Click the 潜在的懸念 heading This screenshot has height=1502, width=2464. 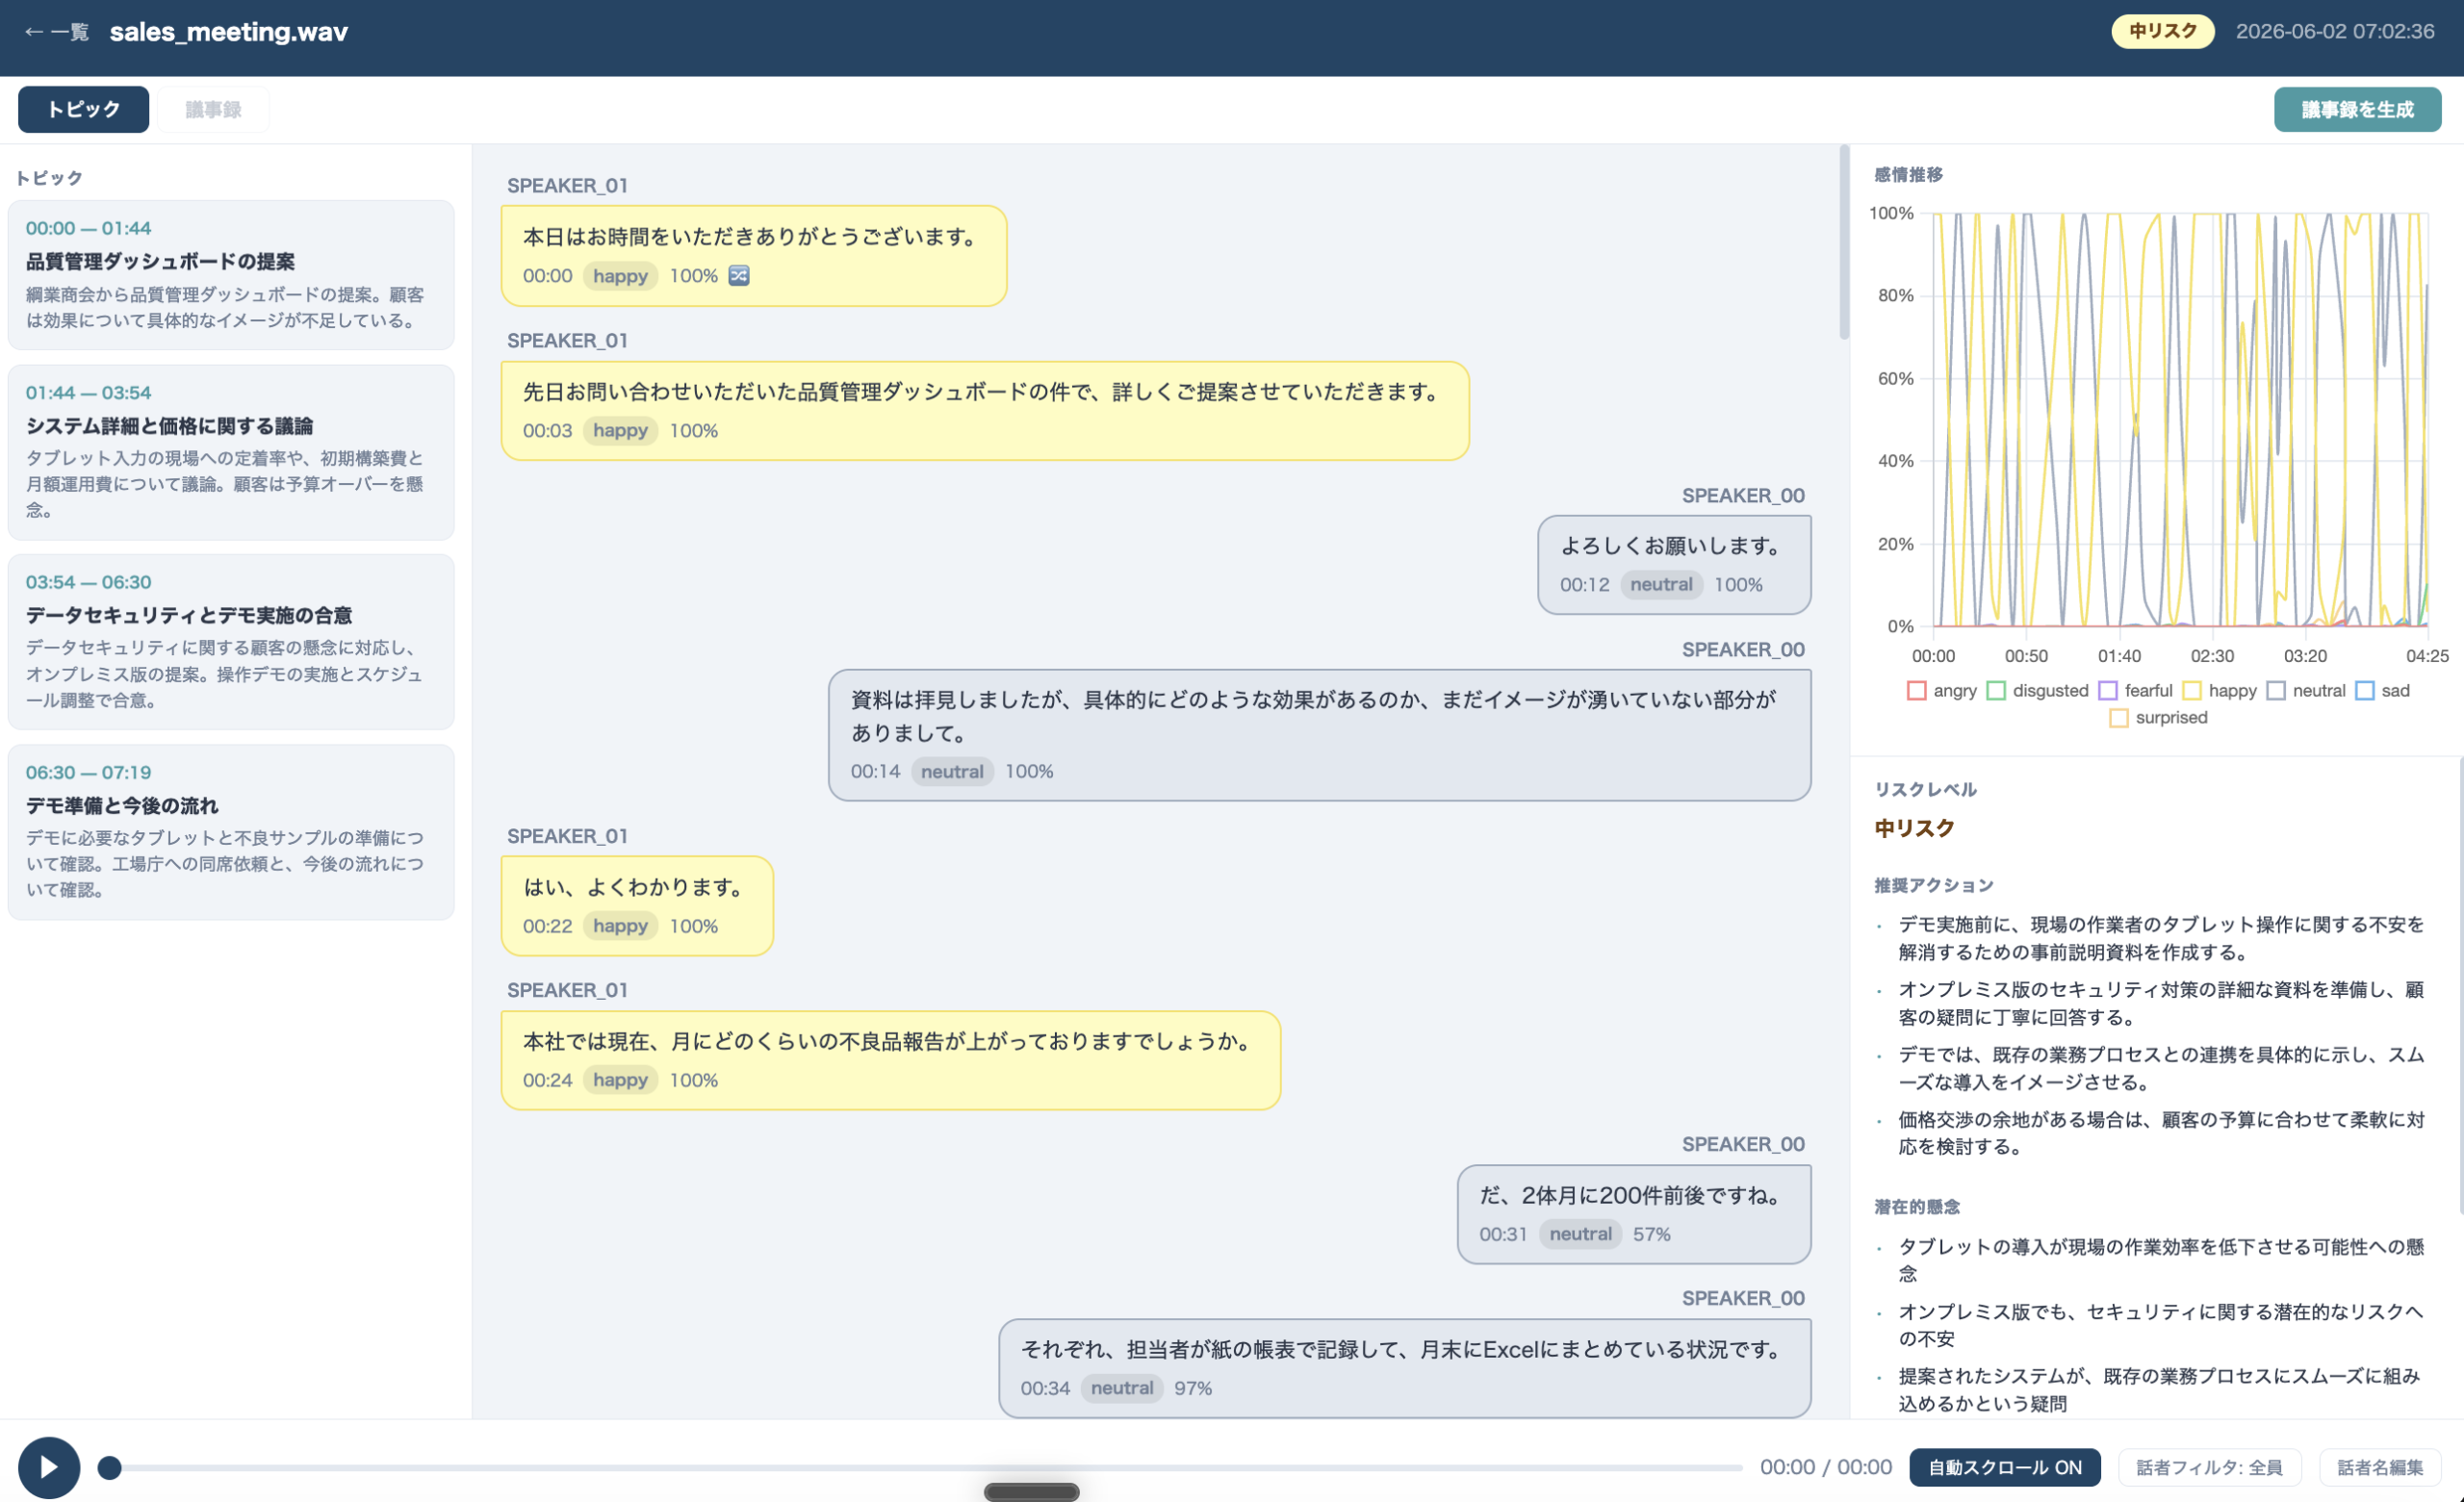pyautogui.click(x=1916, y=1206)
